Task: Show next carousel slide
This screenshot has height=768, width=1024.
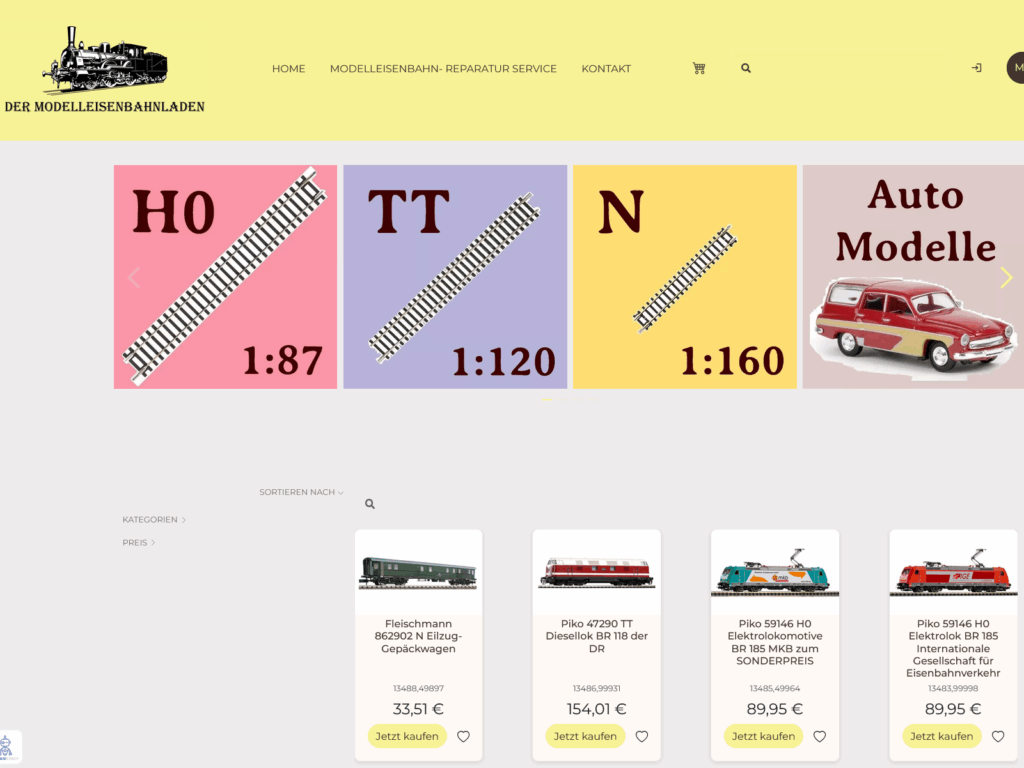Action: click(x=1006, y=278)
